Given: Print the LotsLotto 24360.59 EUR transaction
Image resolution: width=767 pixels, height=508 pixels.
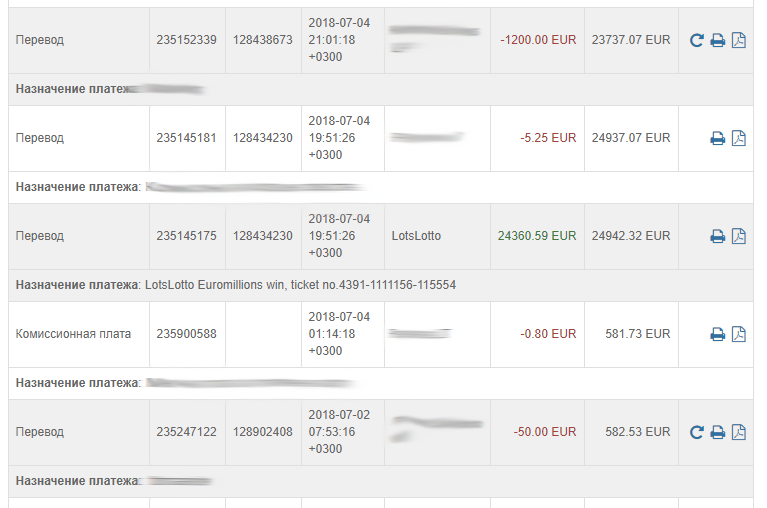Looking at the screenshot, I should [x=718, y=236].
